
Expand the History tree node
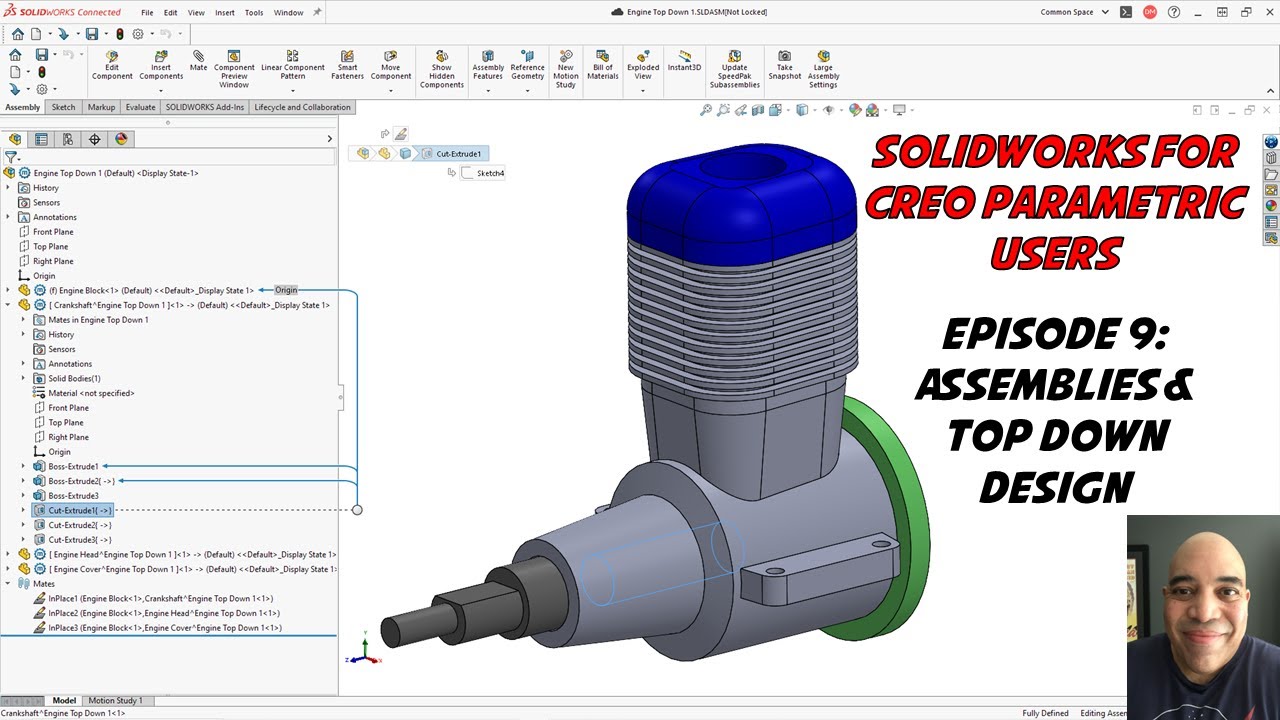[9, 187]
